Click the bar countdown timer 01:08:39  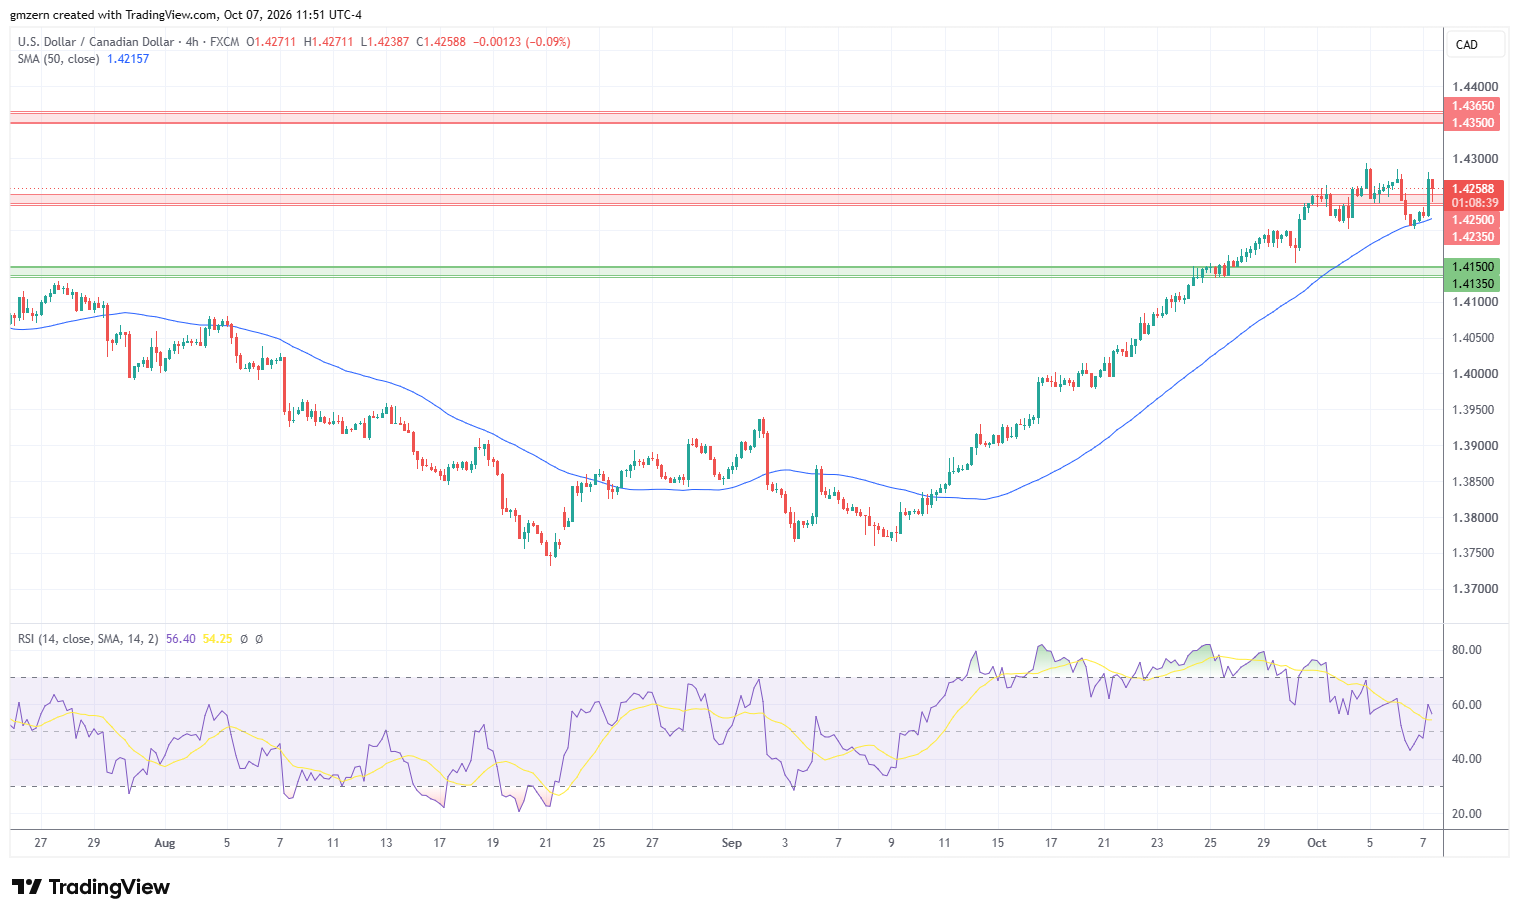(1473, 203)
